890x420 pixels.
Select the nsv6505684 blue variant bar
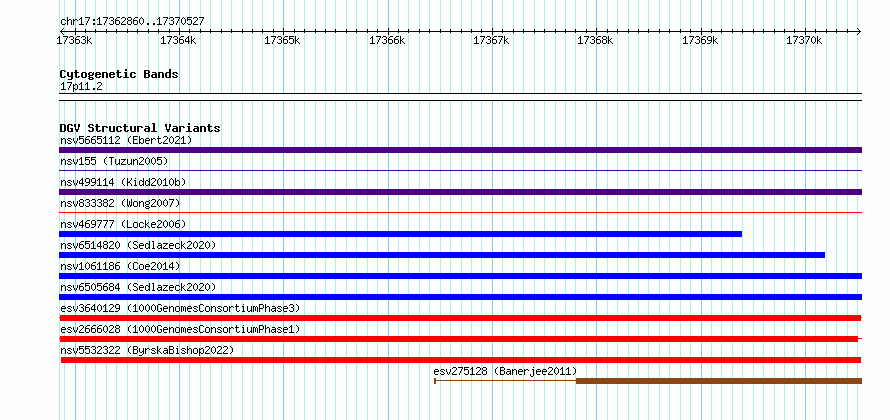(460, 297)
